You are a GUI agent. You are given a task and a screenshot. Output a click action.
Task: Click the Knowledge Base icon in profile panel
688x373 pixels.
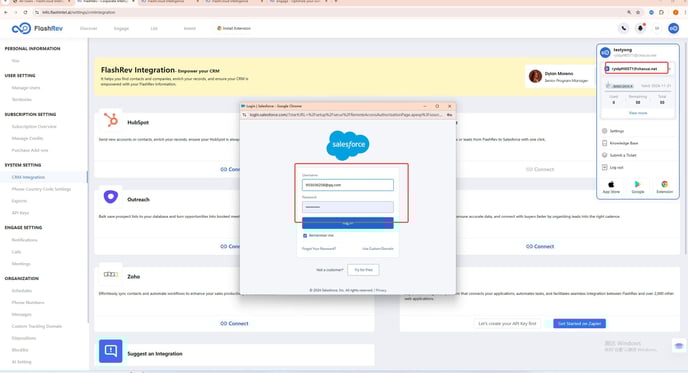(x=605, y=143)
